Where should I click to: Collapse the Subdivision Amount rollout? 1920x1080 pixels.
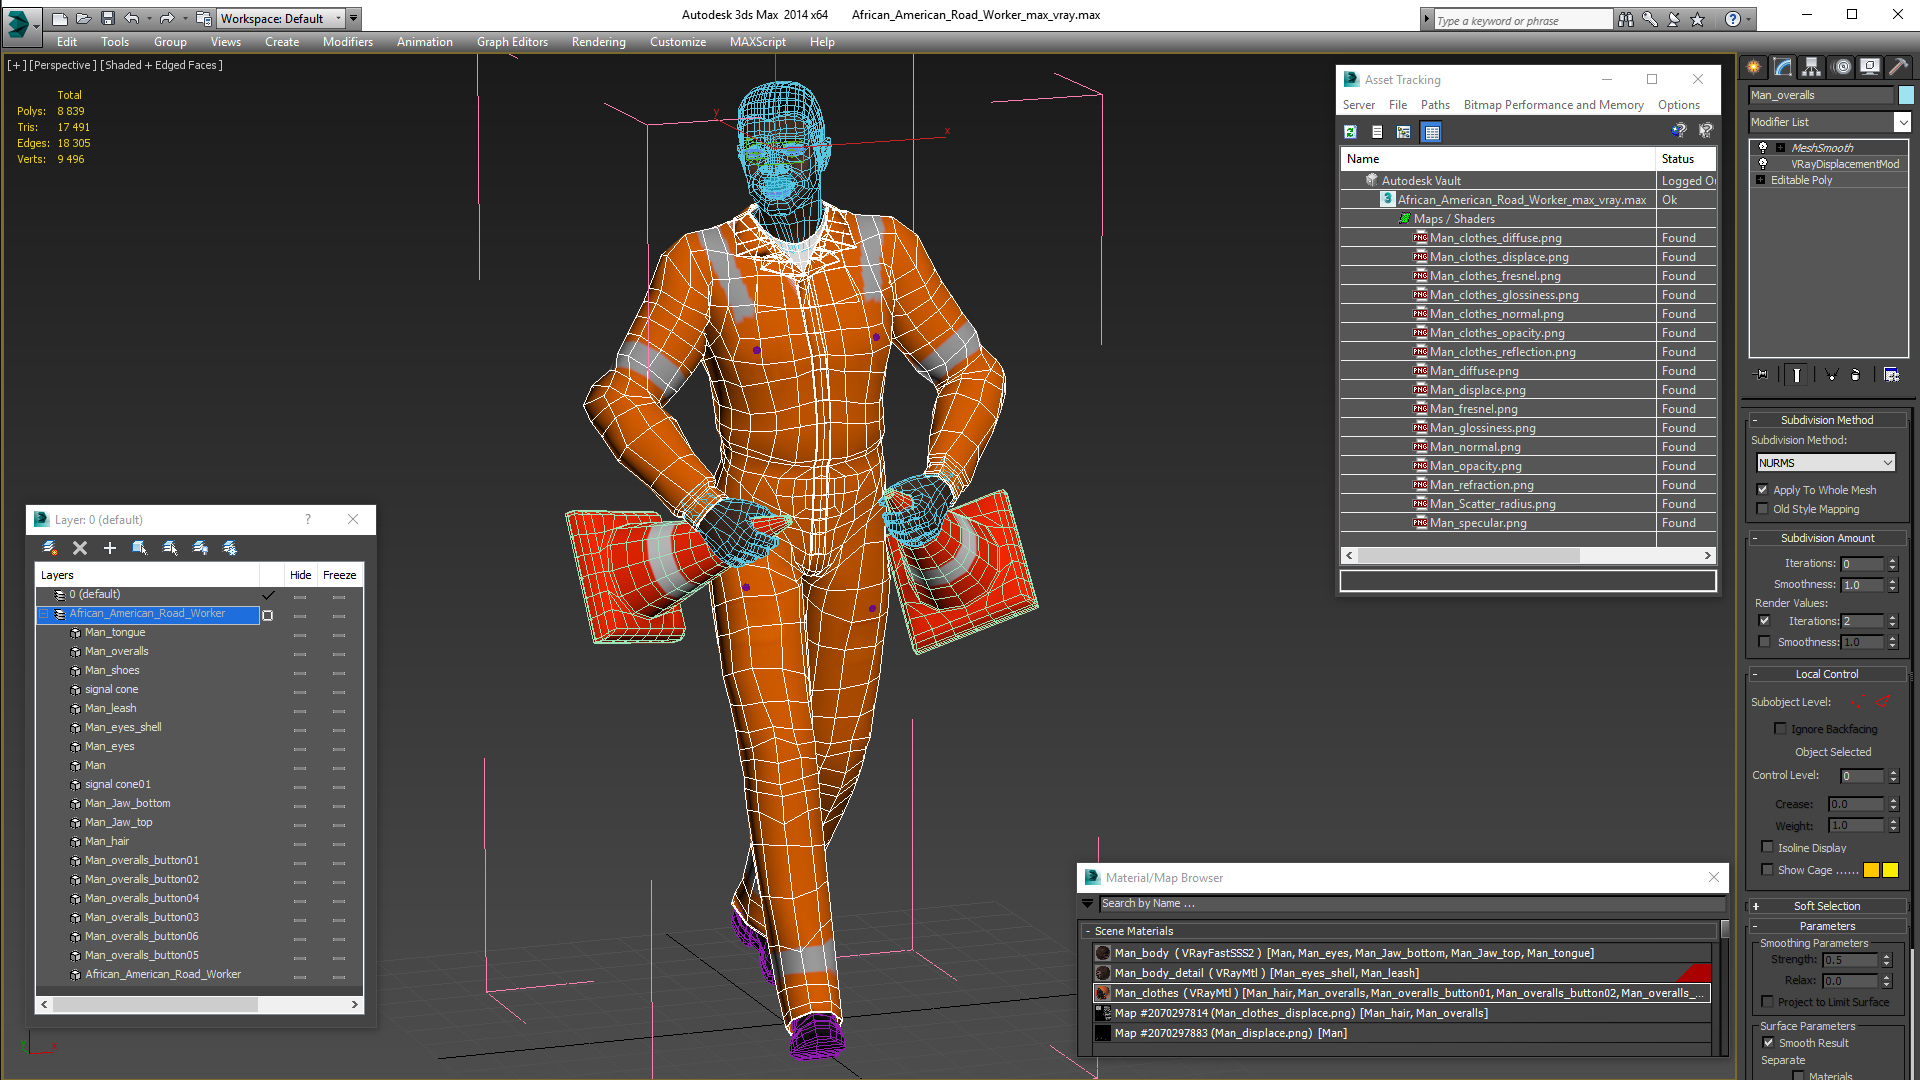[x=1827, y=538]
